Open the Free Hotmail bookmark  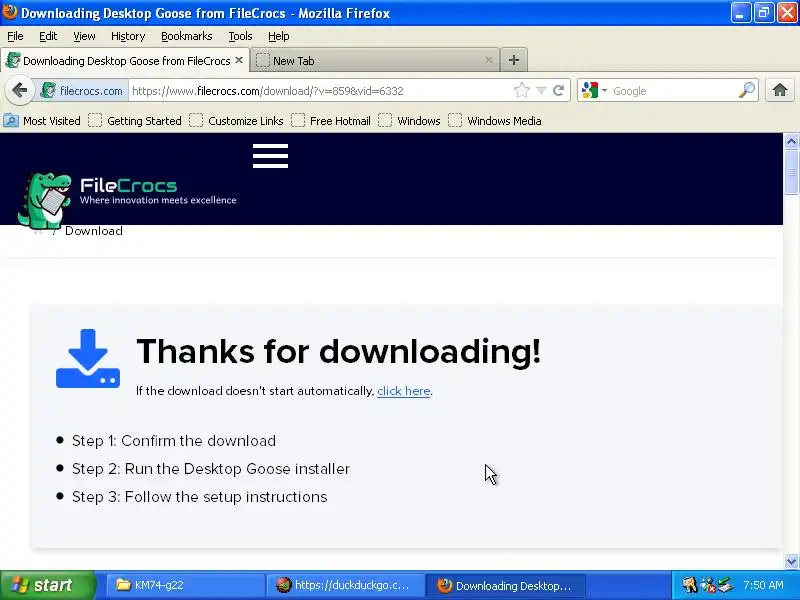point(331,121)
